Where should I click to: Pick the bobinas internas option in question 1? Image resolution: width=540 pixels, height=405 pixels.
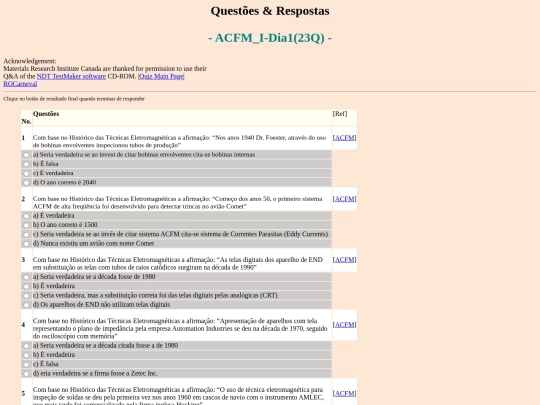point(26,155)
